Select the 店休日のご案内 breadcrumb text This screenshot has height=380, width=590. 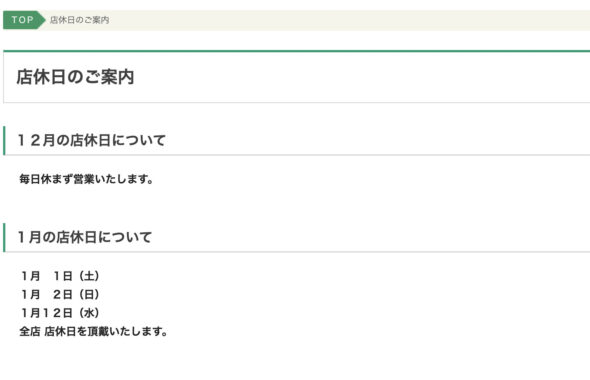(79, 20)
